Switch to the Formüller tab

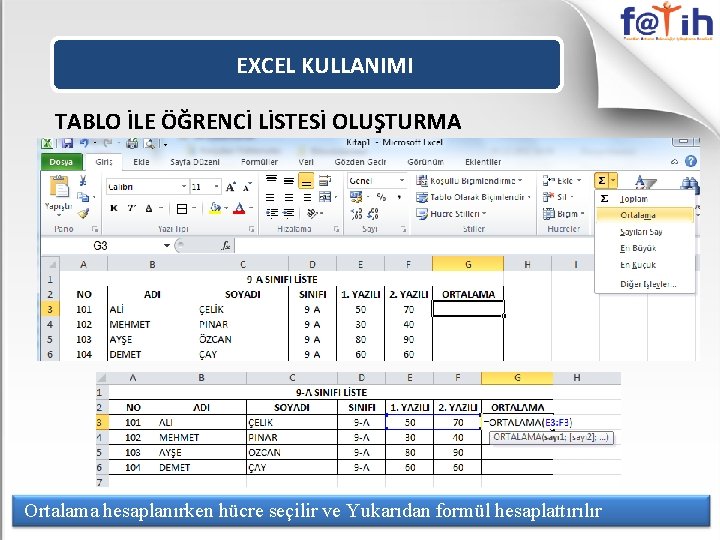(259, 162)
